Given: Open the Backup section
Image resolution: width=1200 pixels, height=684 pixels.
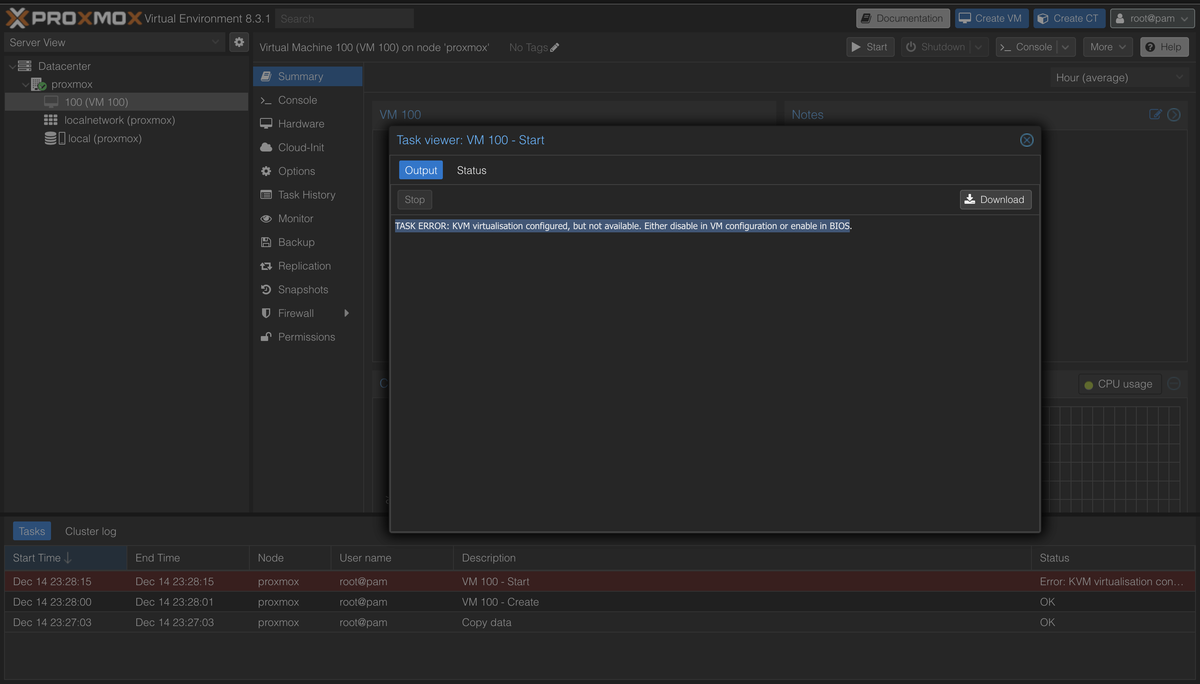Looking at the screenshot, I should tap(308, 242).
